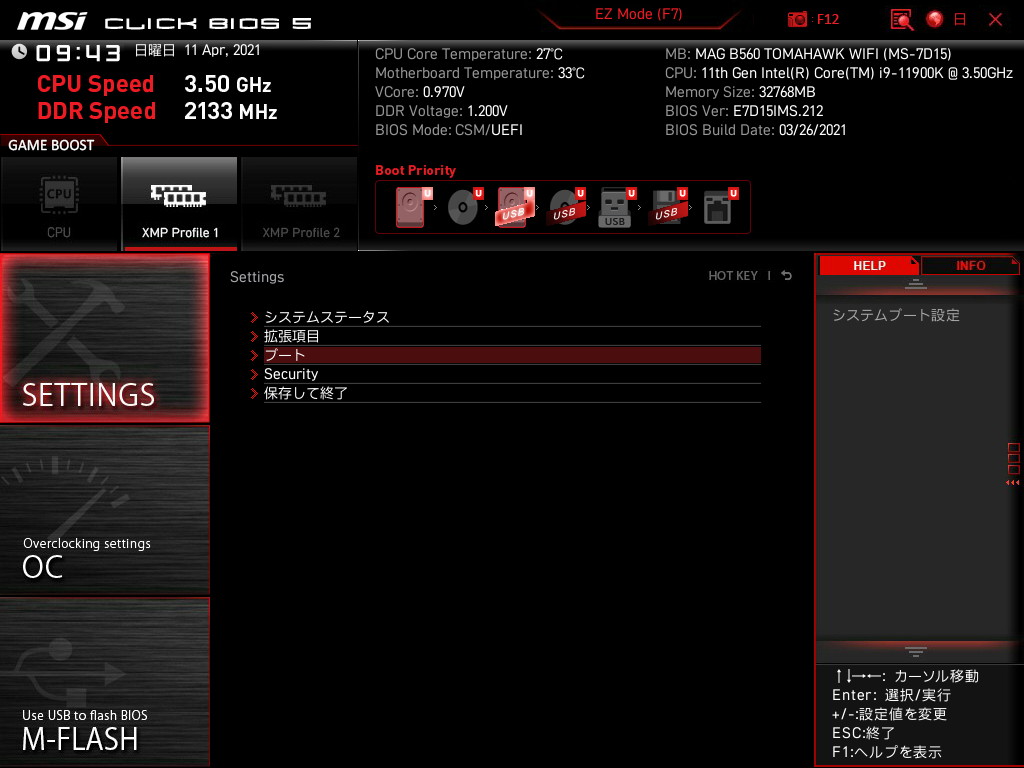Screen dimensions: 1024x768
Task: Switch to the HELP tab
Action: pyautogui.click(x=869, y=265)
